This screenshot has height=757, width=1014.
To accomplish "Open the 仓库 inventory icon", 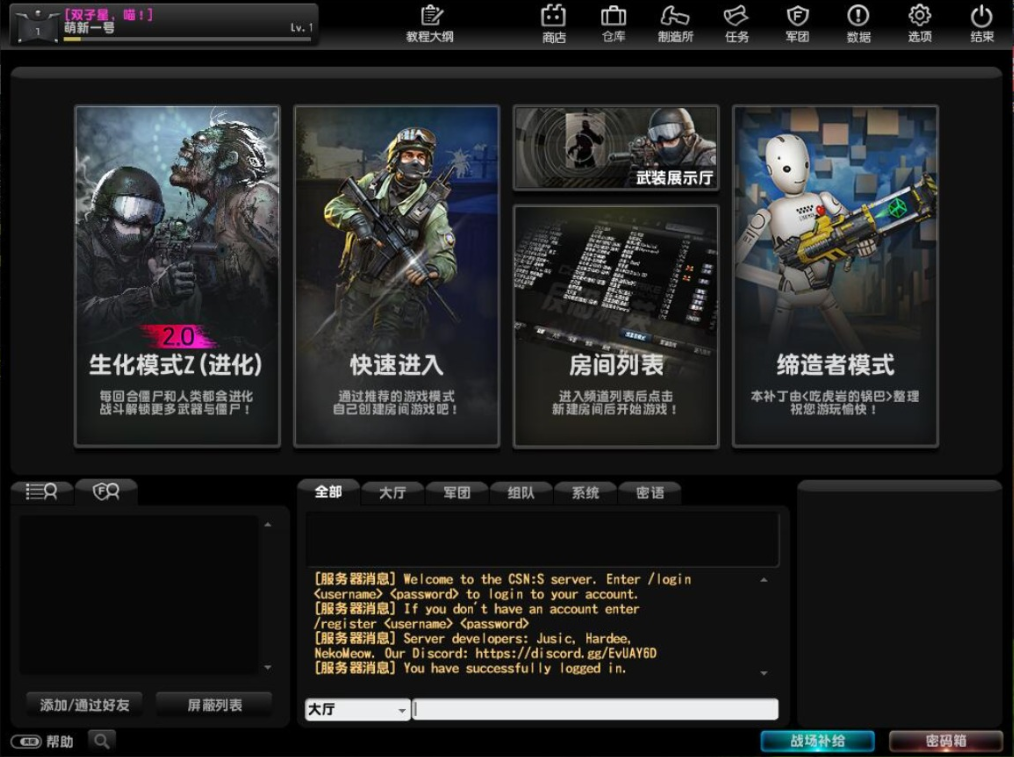I will (x=614, y=24).
